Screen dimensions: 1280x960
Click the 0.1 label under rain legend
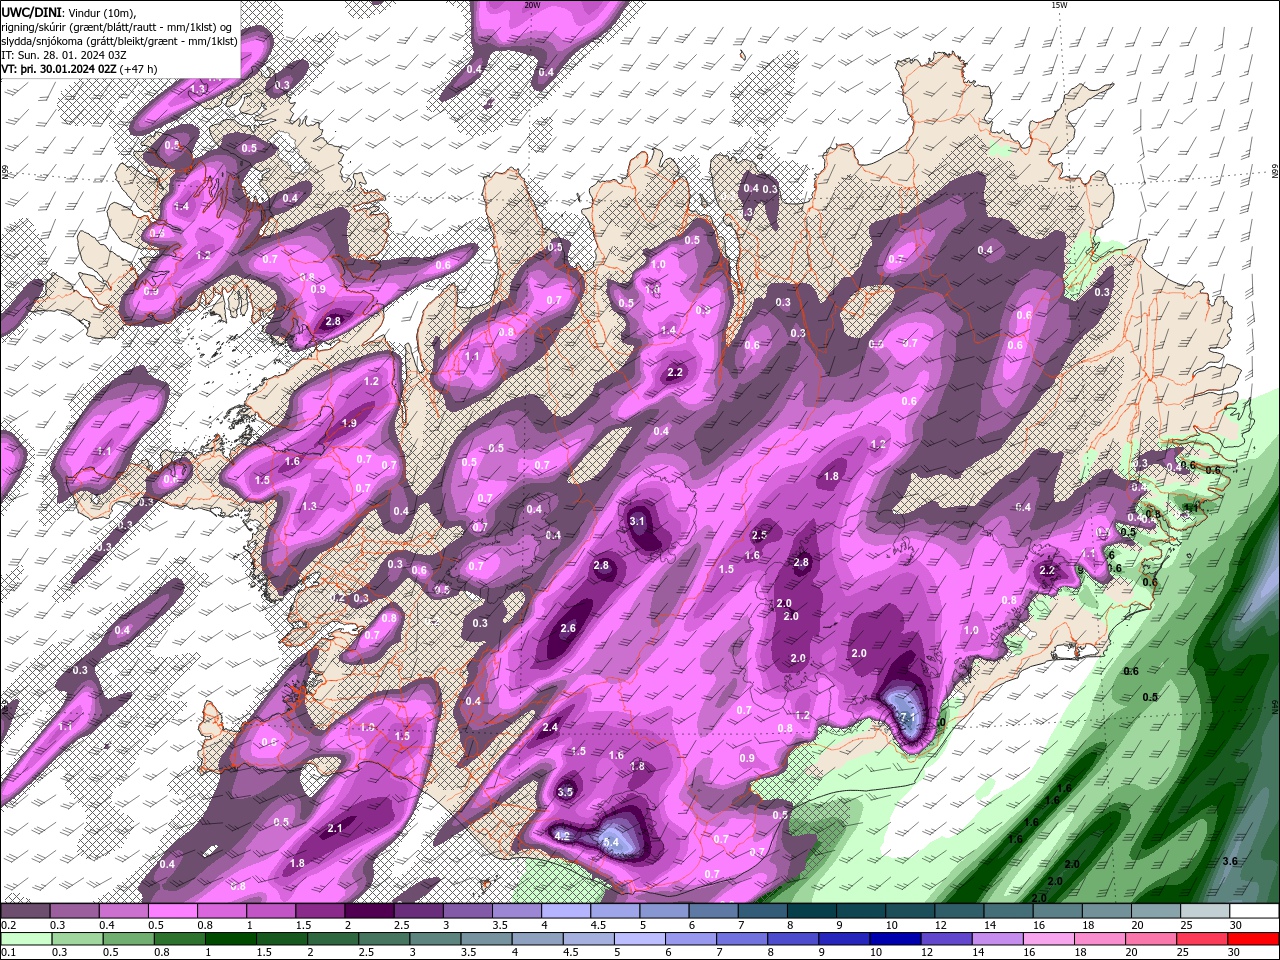(6, 953)
